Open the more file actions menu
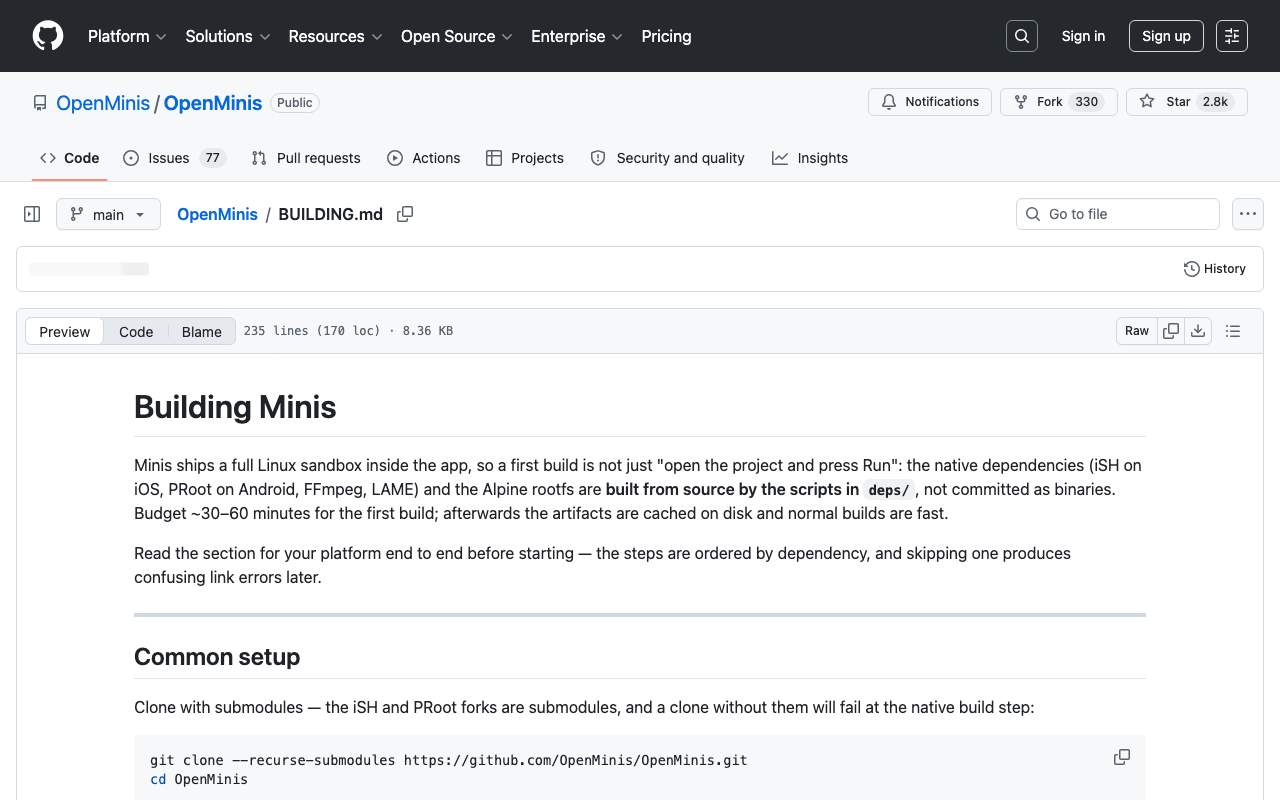 click(x=1248, y=214)
